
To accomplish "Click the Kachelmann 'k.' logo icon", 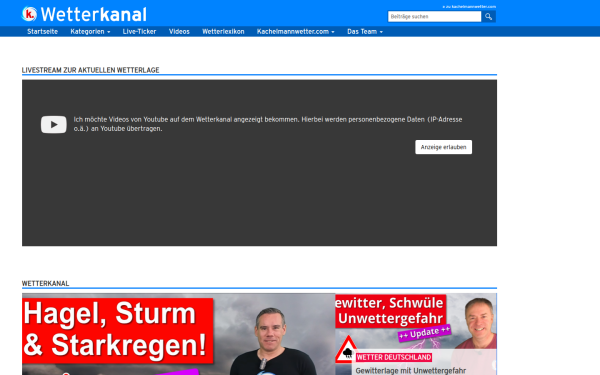I will (x=29, y=14).
